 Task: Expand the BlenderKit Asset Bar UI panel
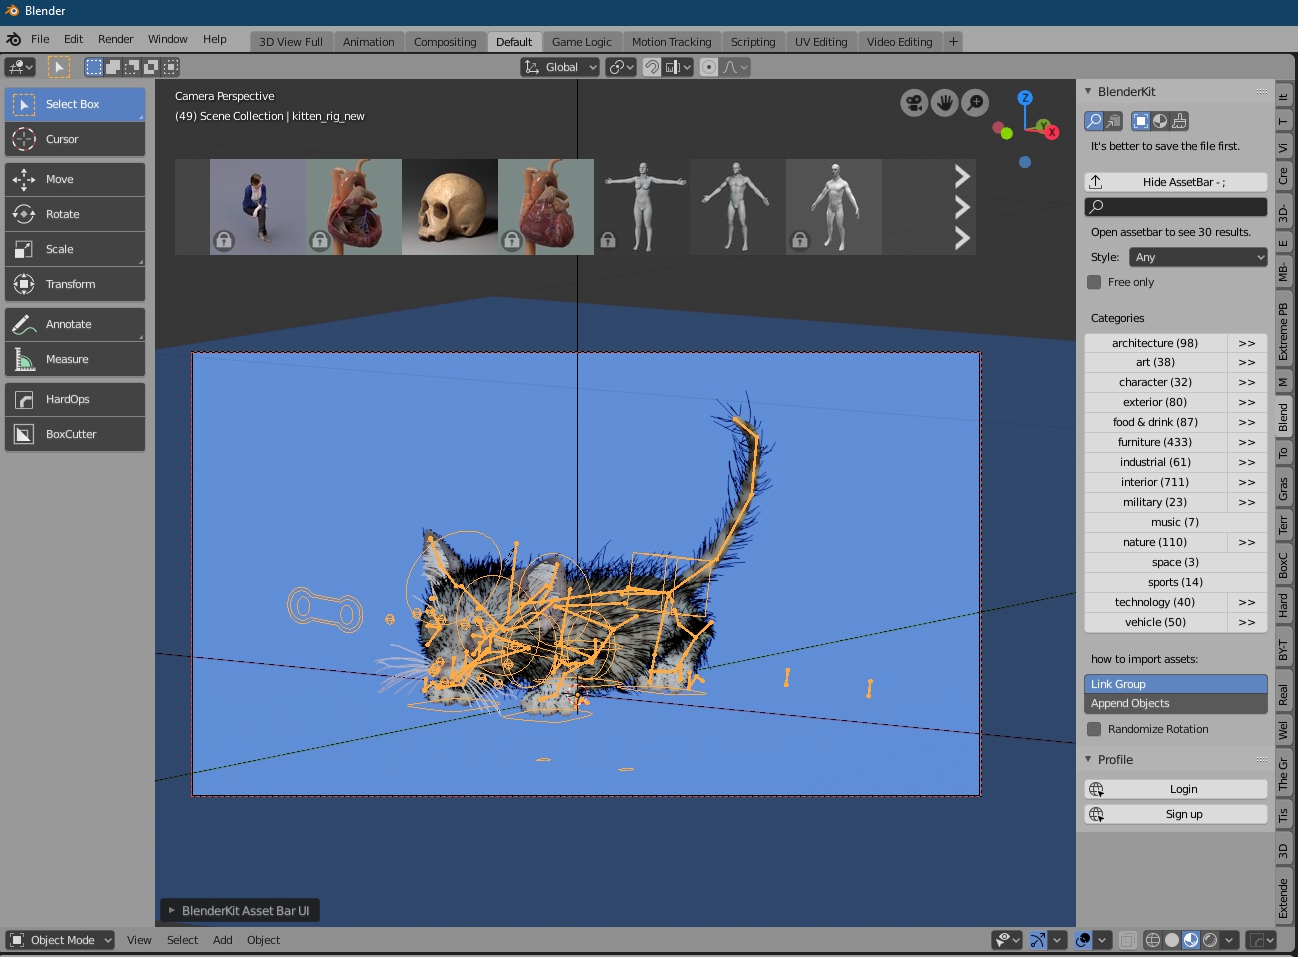[x=238, y=911]
